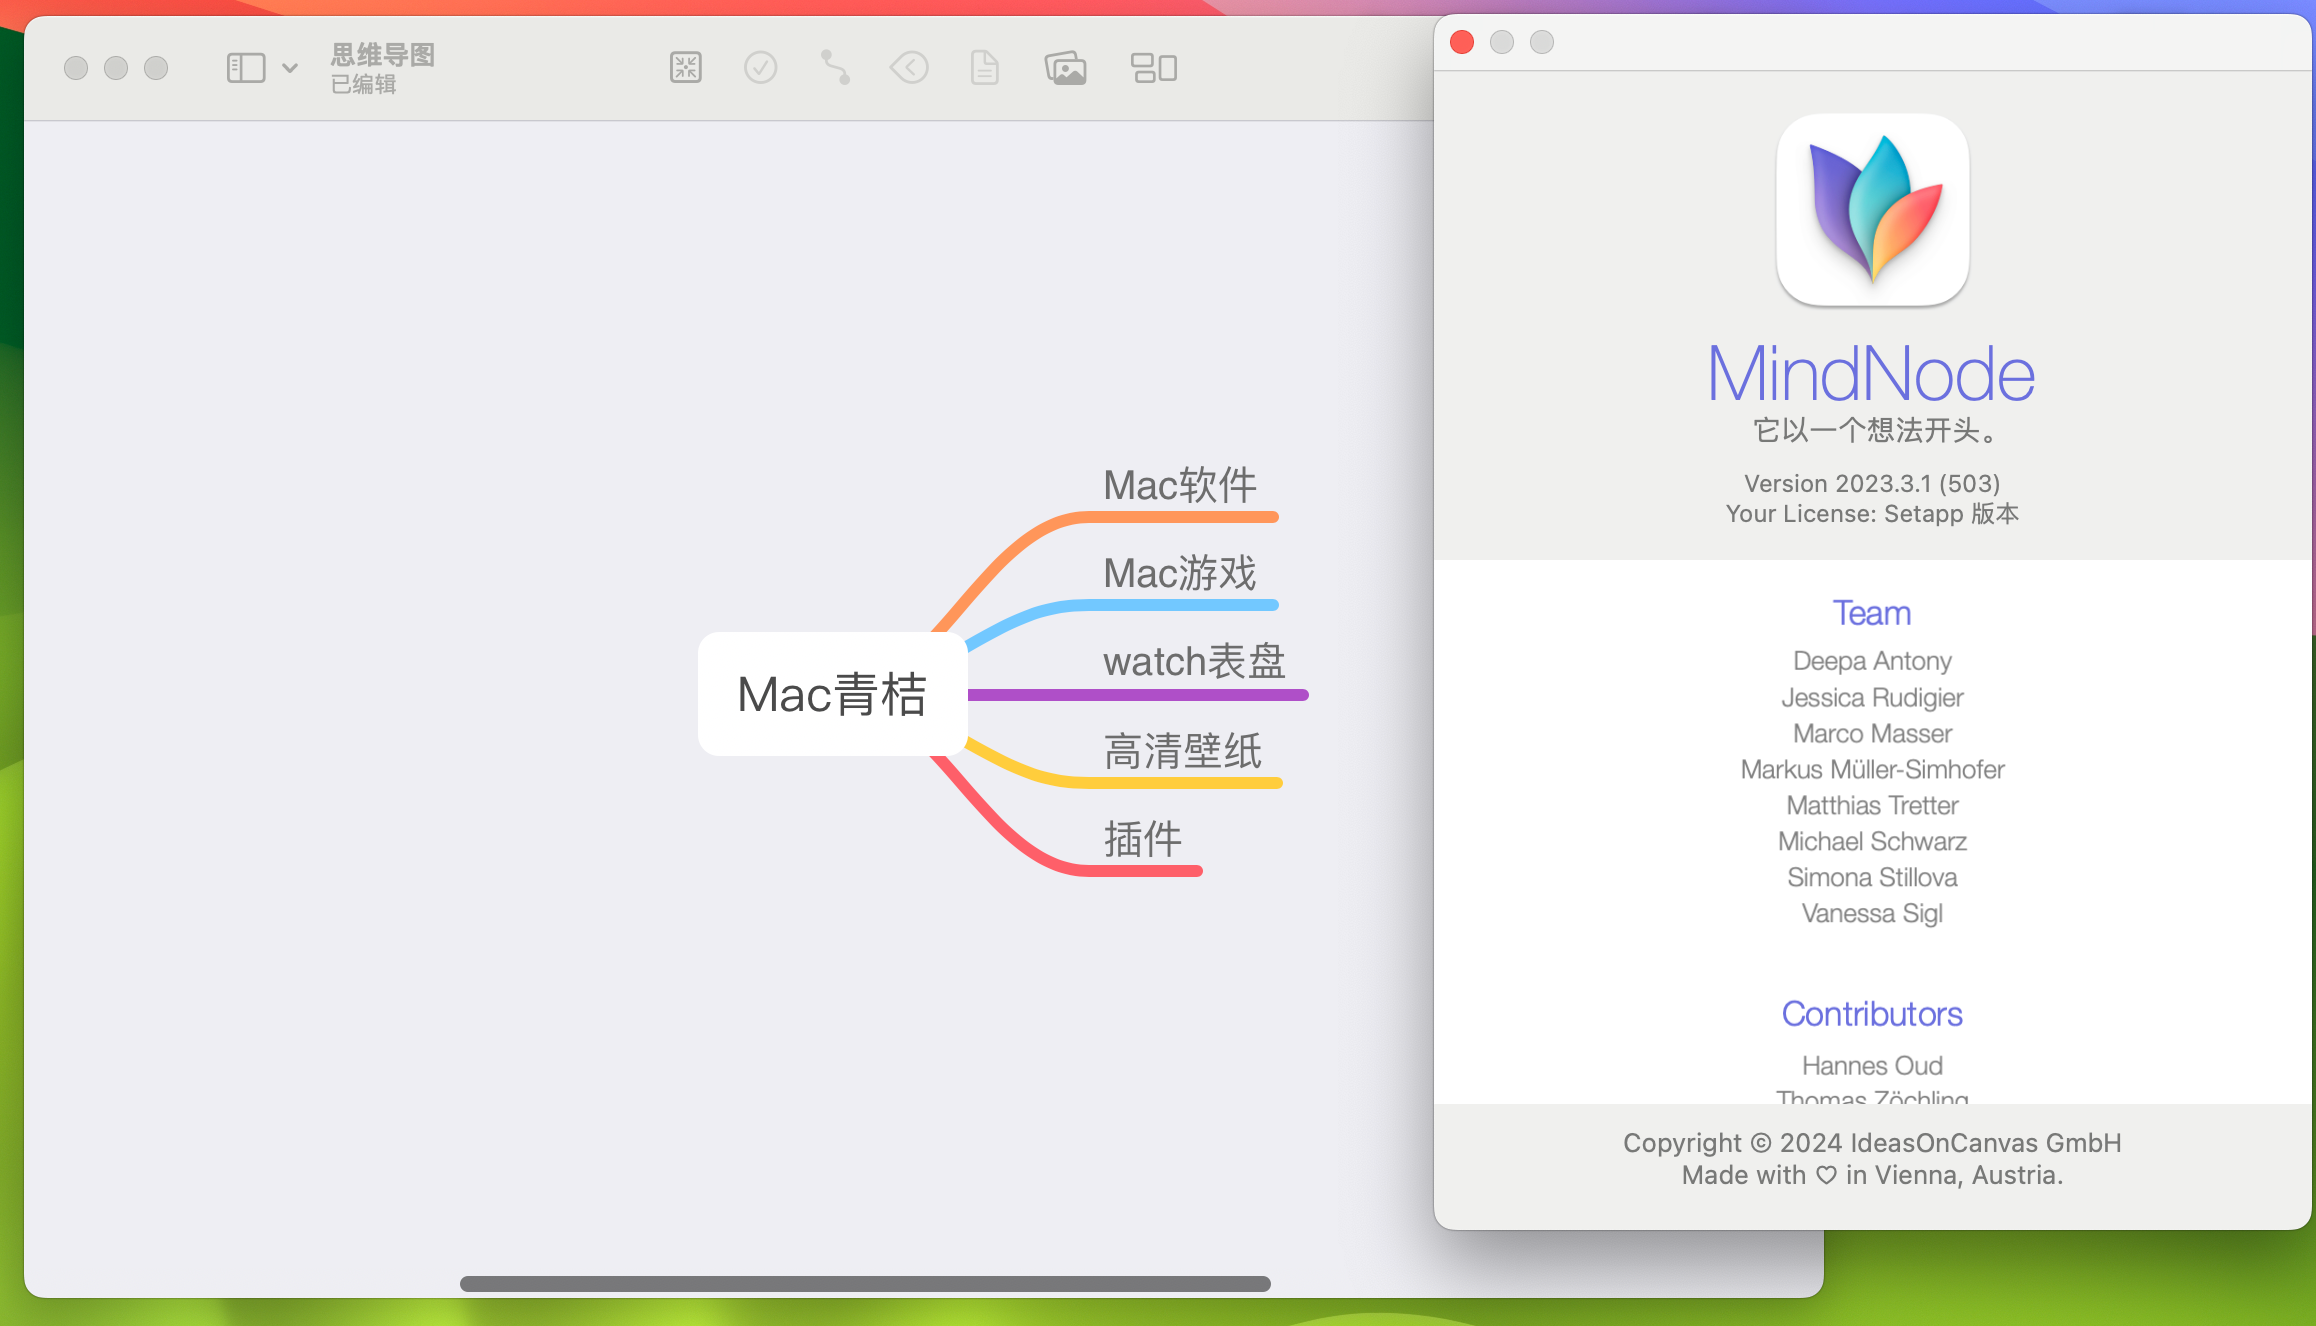Select the watch表盘 branch node
The image size is (2316, 1326).
pos(1194,662)
